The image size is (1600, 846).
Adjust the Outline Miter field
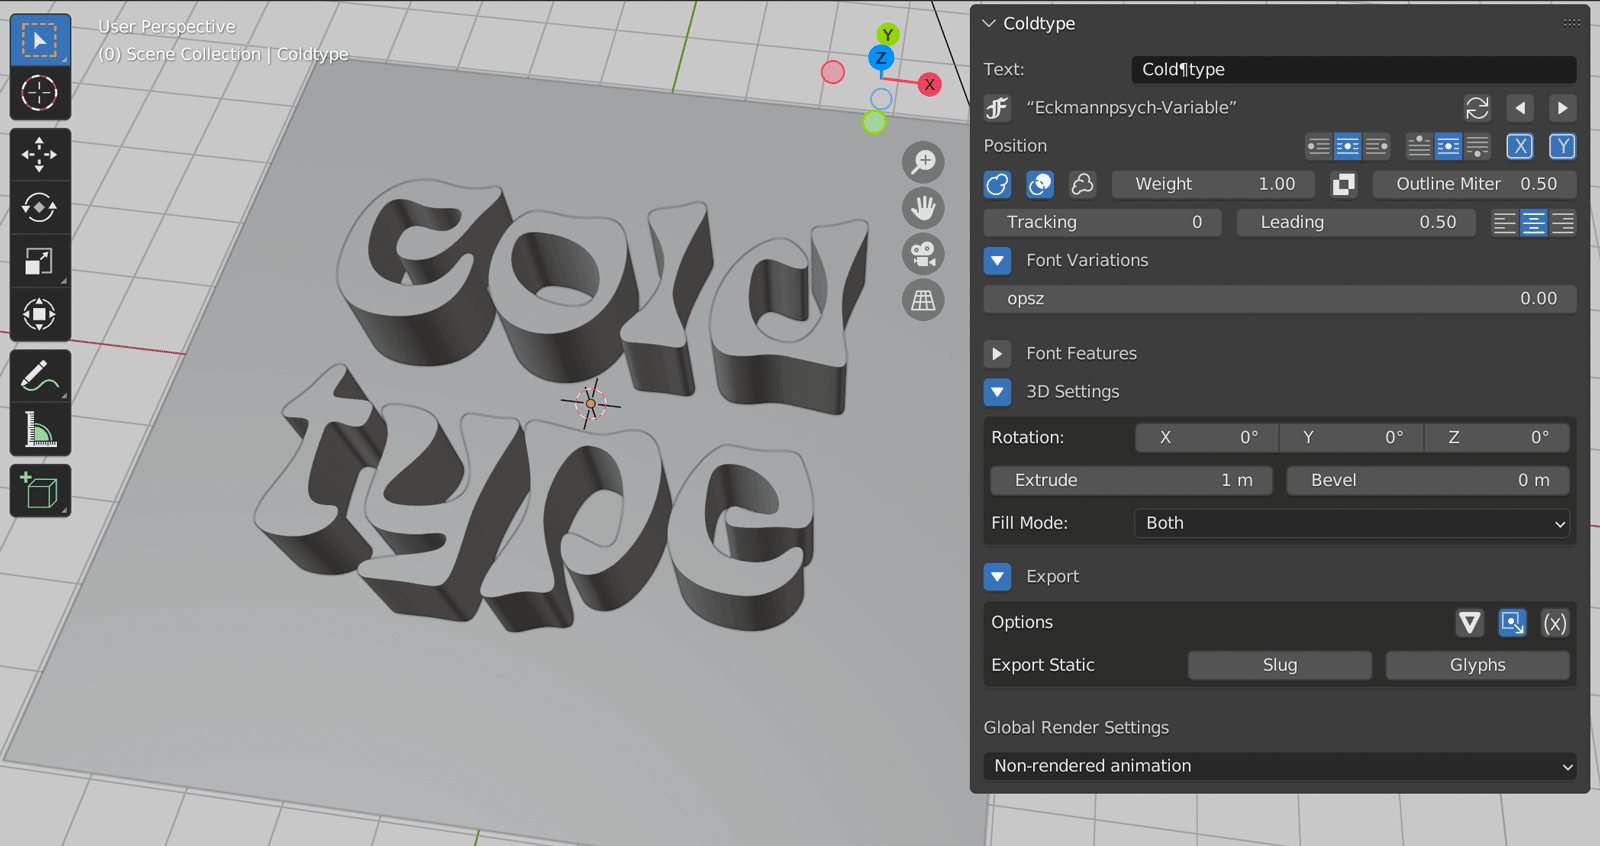pos(1475,184)
